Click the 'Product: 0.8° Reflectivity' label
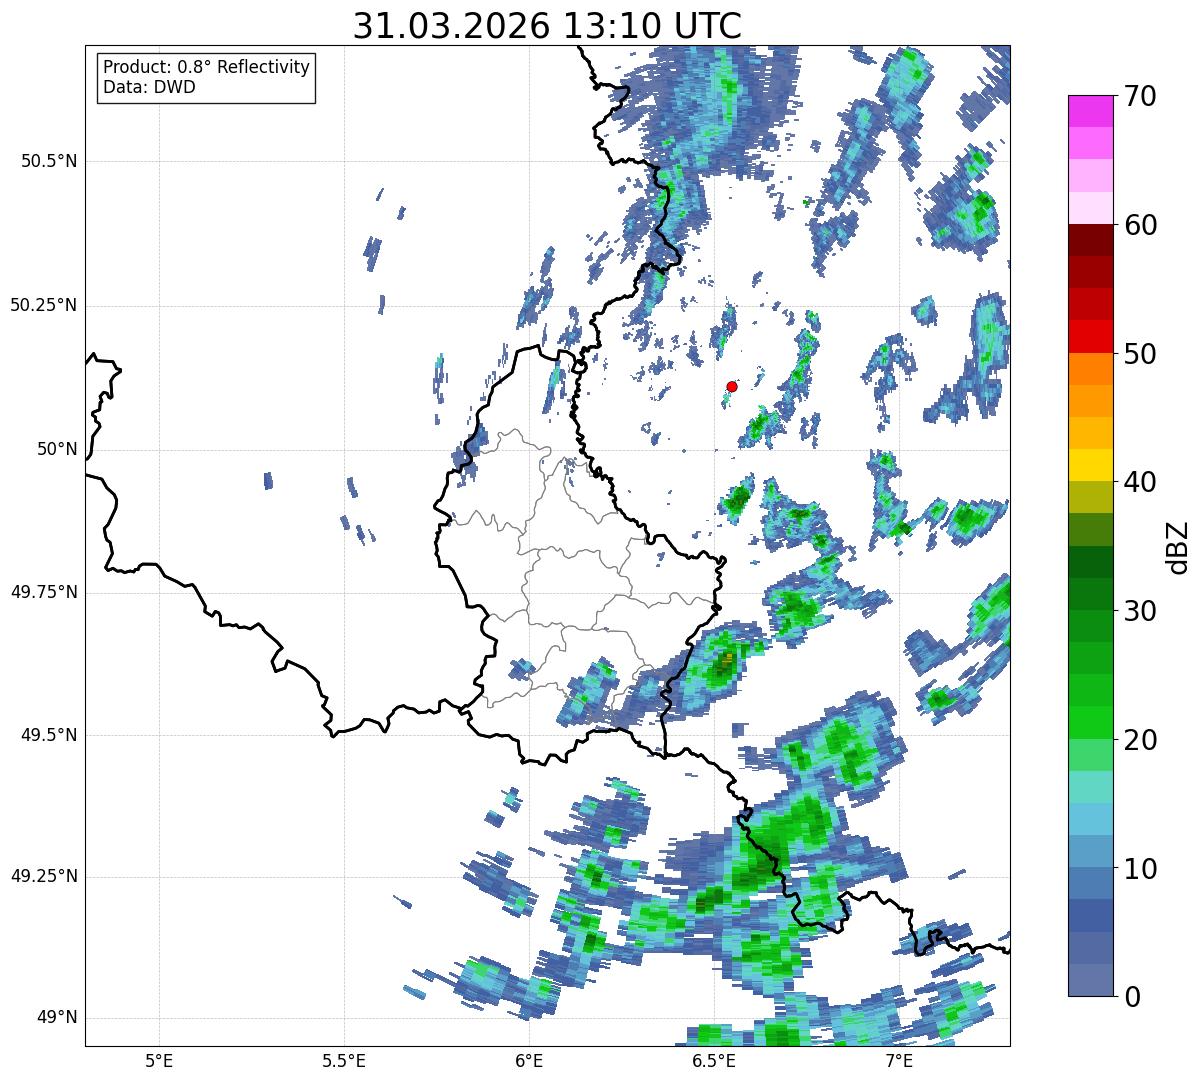This screenshot has height=1081, width=1202. pyautogui.click(x=206, y=67)
